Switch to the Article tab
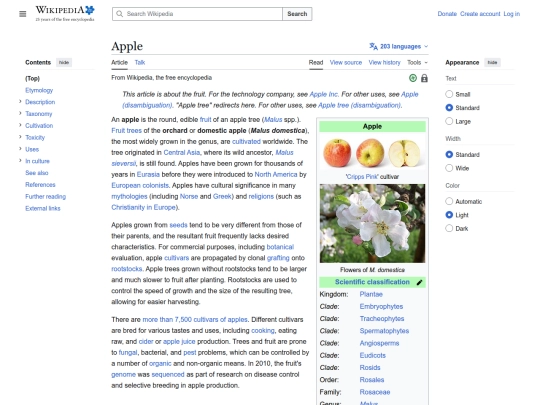Screen dimensions: 540x405 pyautogui.click(x=120, y=63)
